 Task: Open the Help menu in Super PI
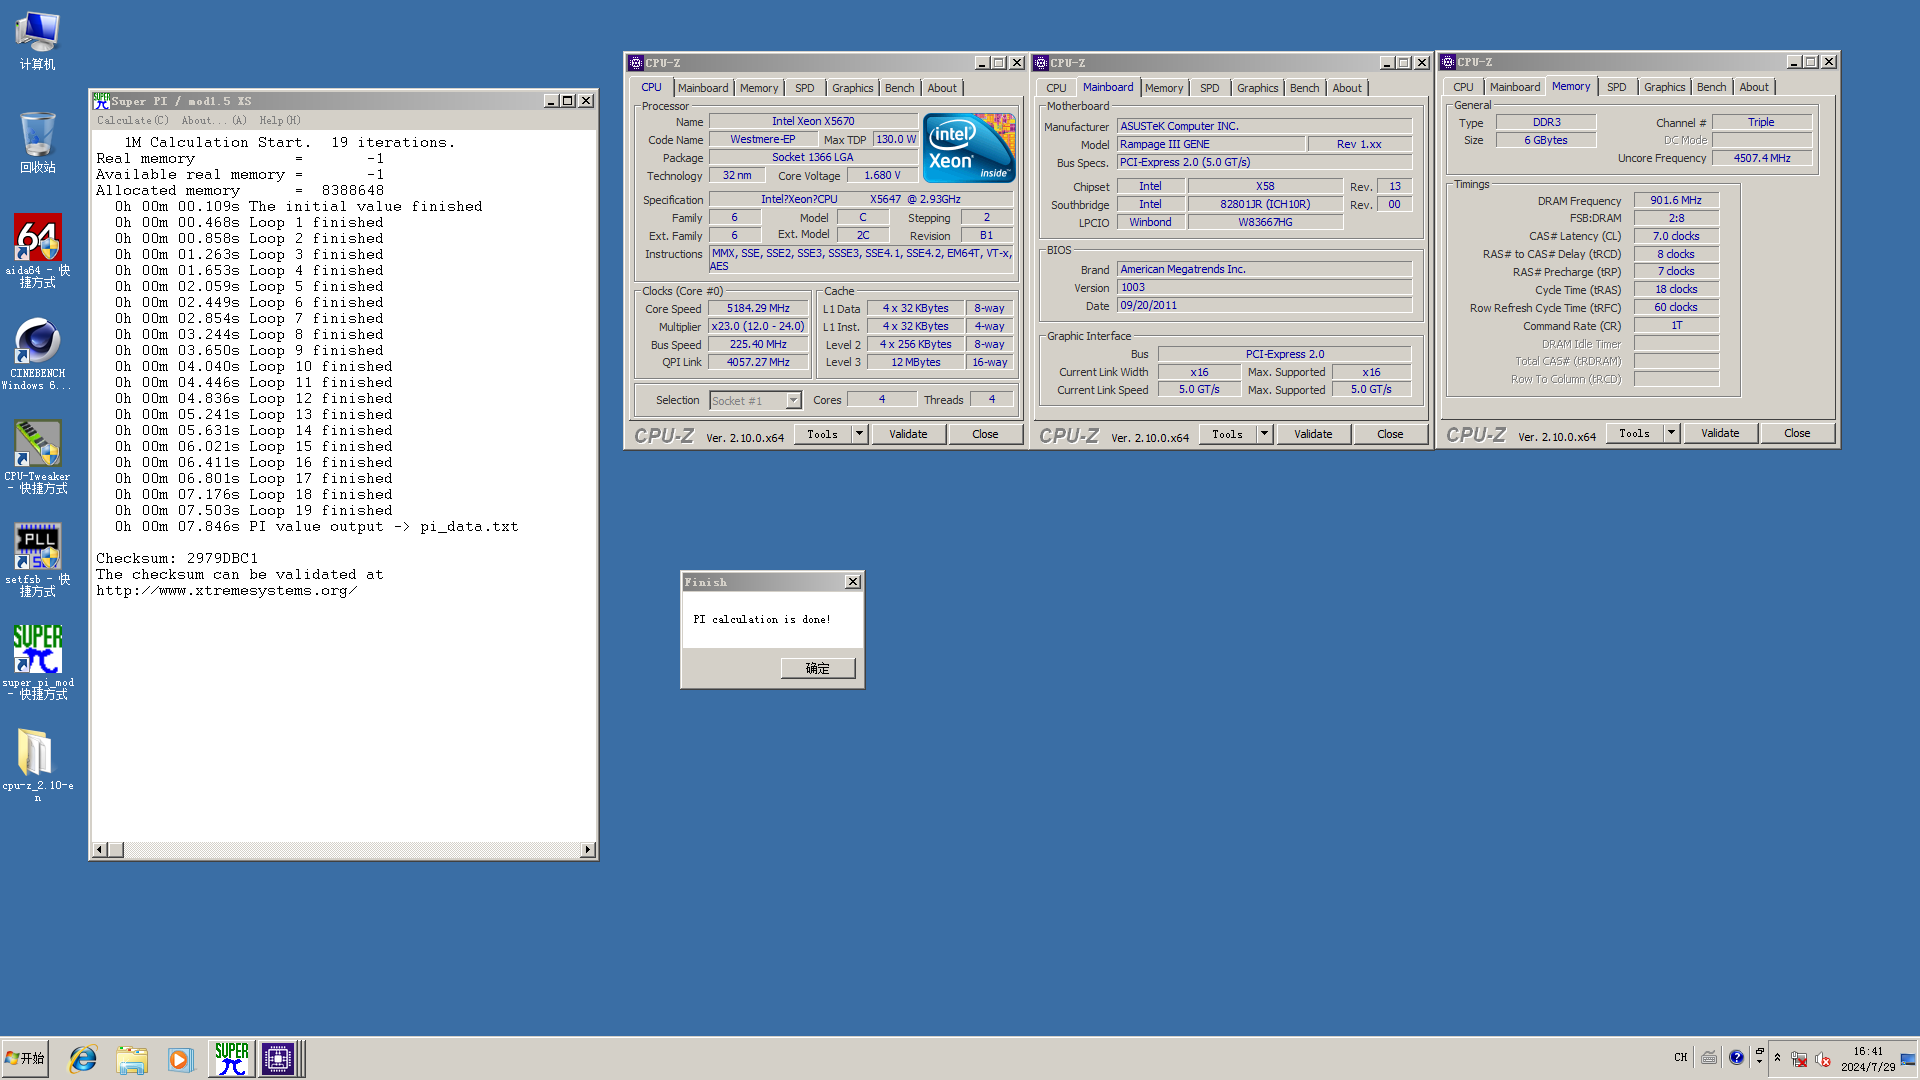pos(280,121)
